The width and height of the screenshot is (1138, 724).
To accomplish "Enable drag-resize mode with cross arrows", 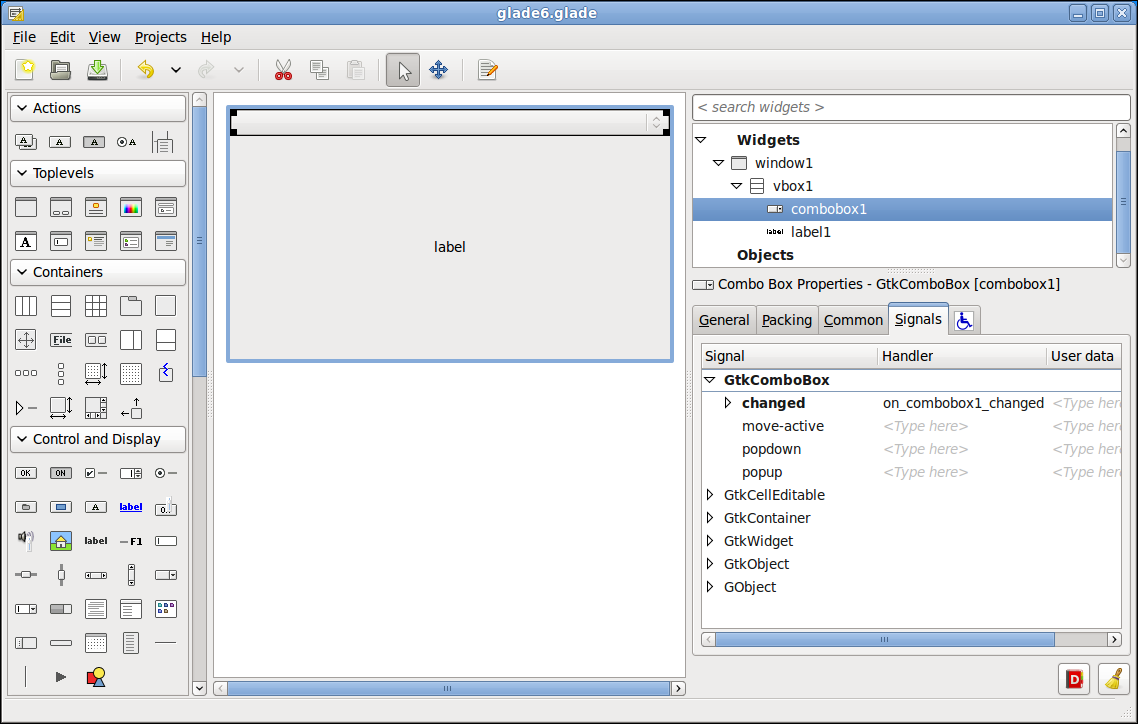I will pos(438,70).
